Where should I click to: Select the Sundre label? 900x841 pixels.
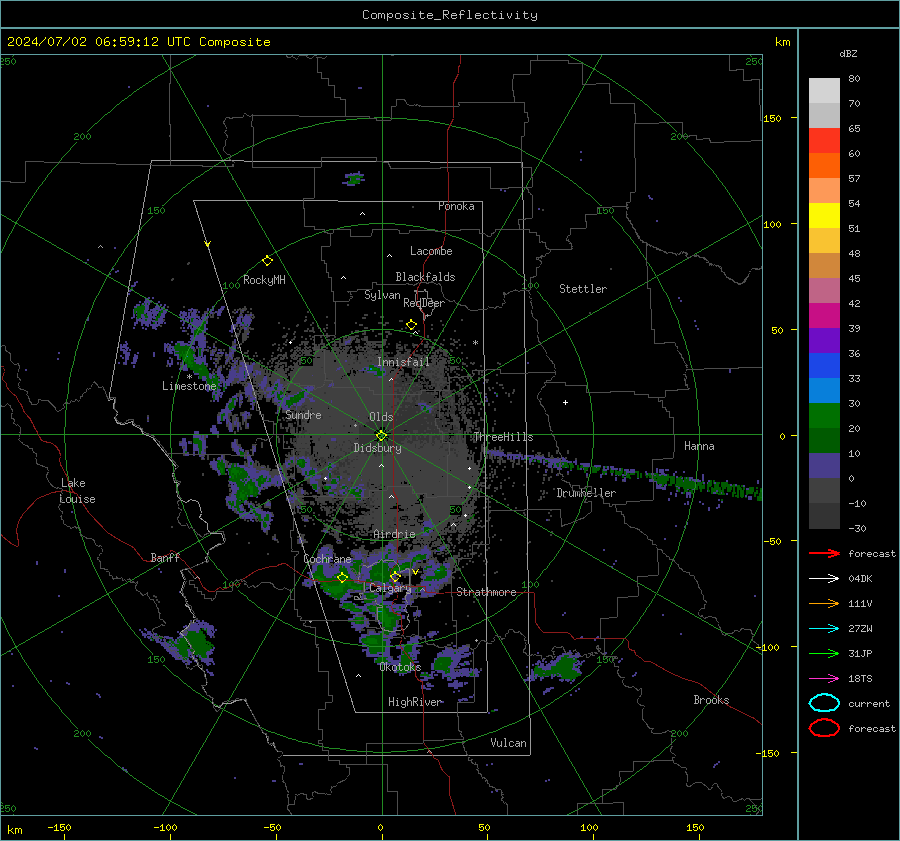(x=303, y=414)
